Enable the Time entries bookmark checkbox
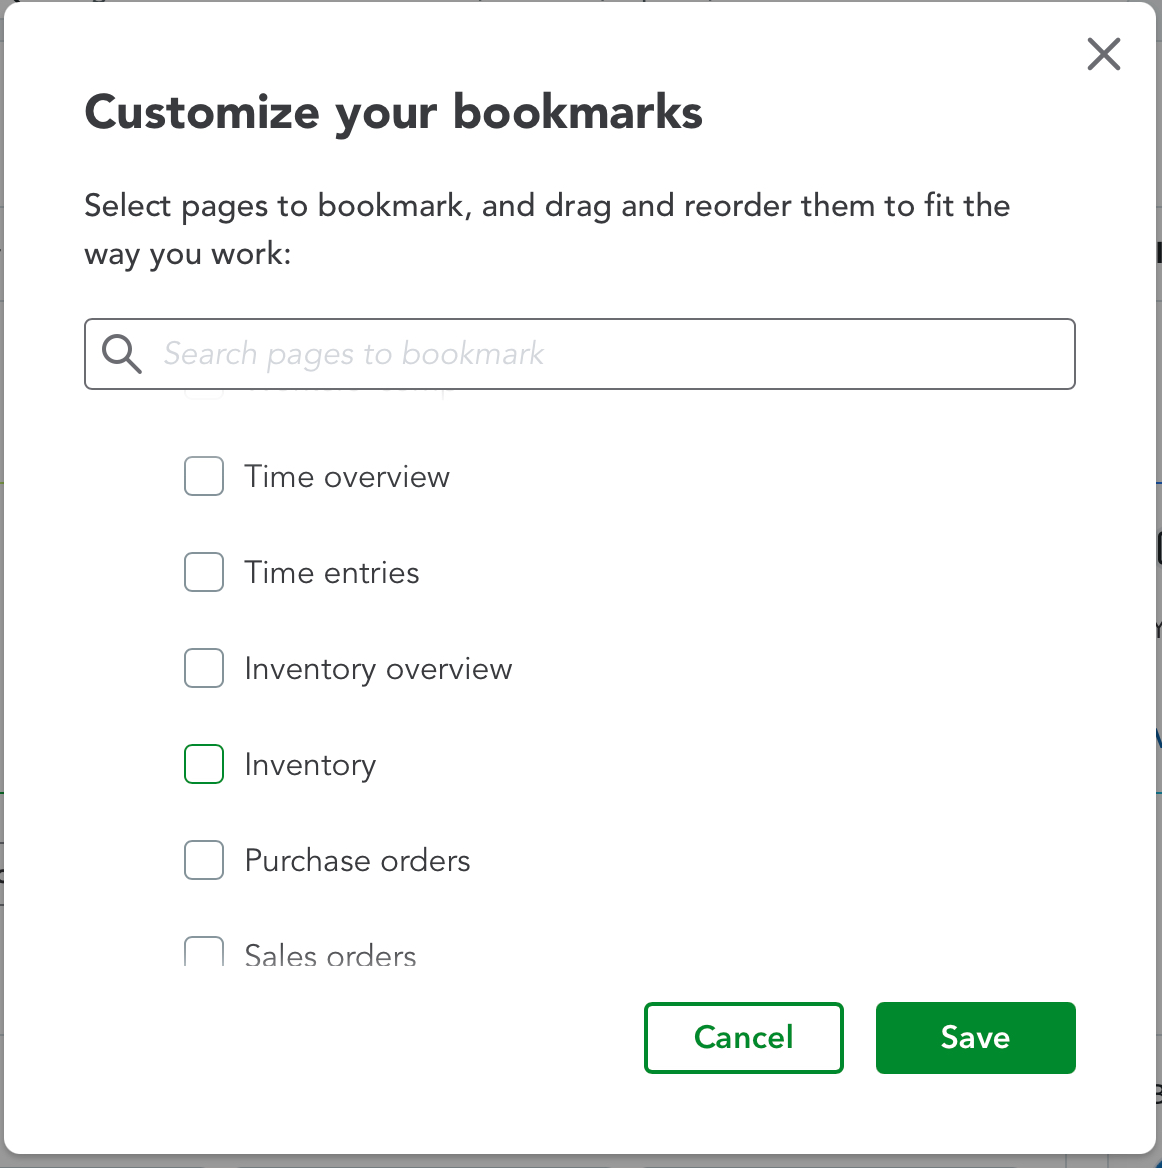 point(204,572)
